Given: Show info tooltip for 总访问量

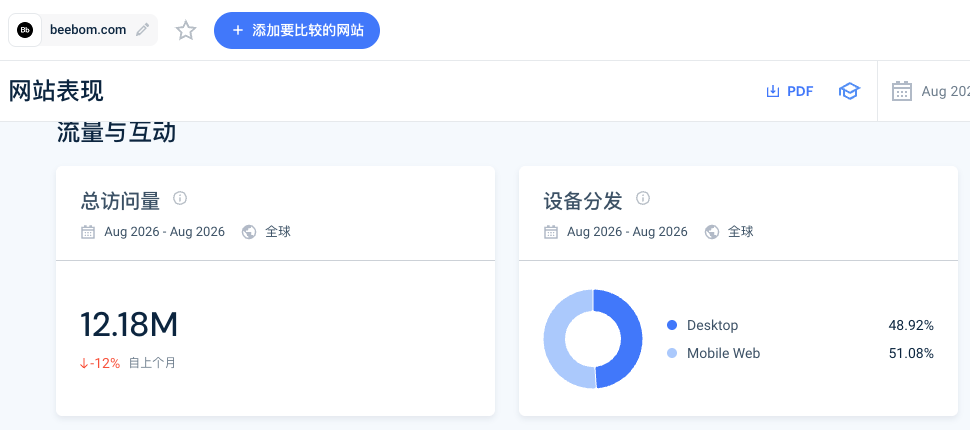Looking at the screenshot, I should point(179,198).
